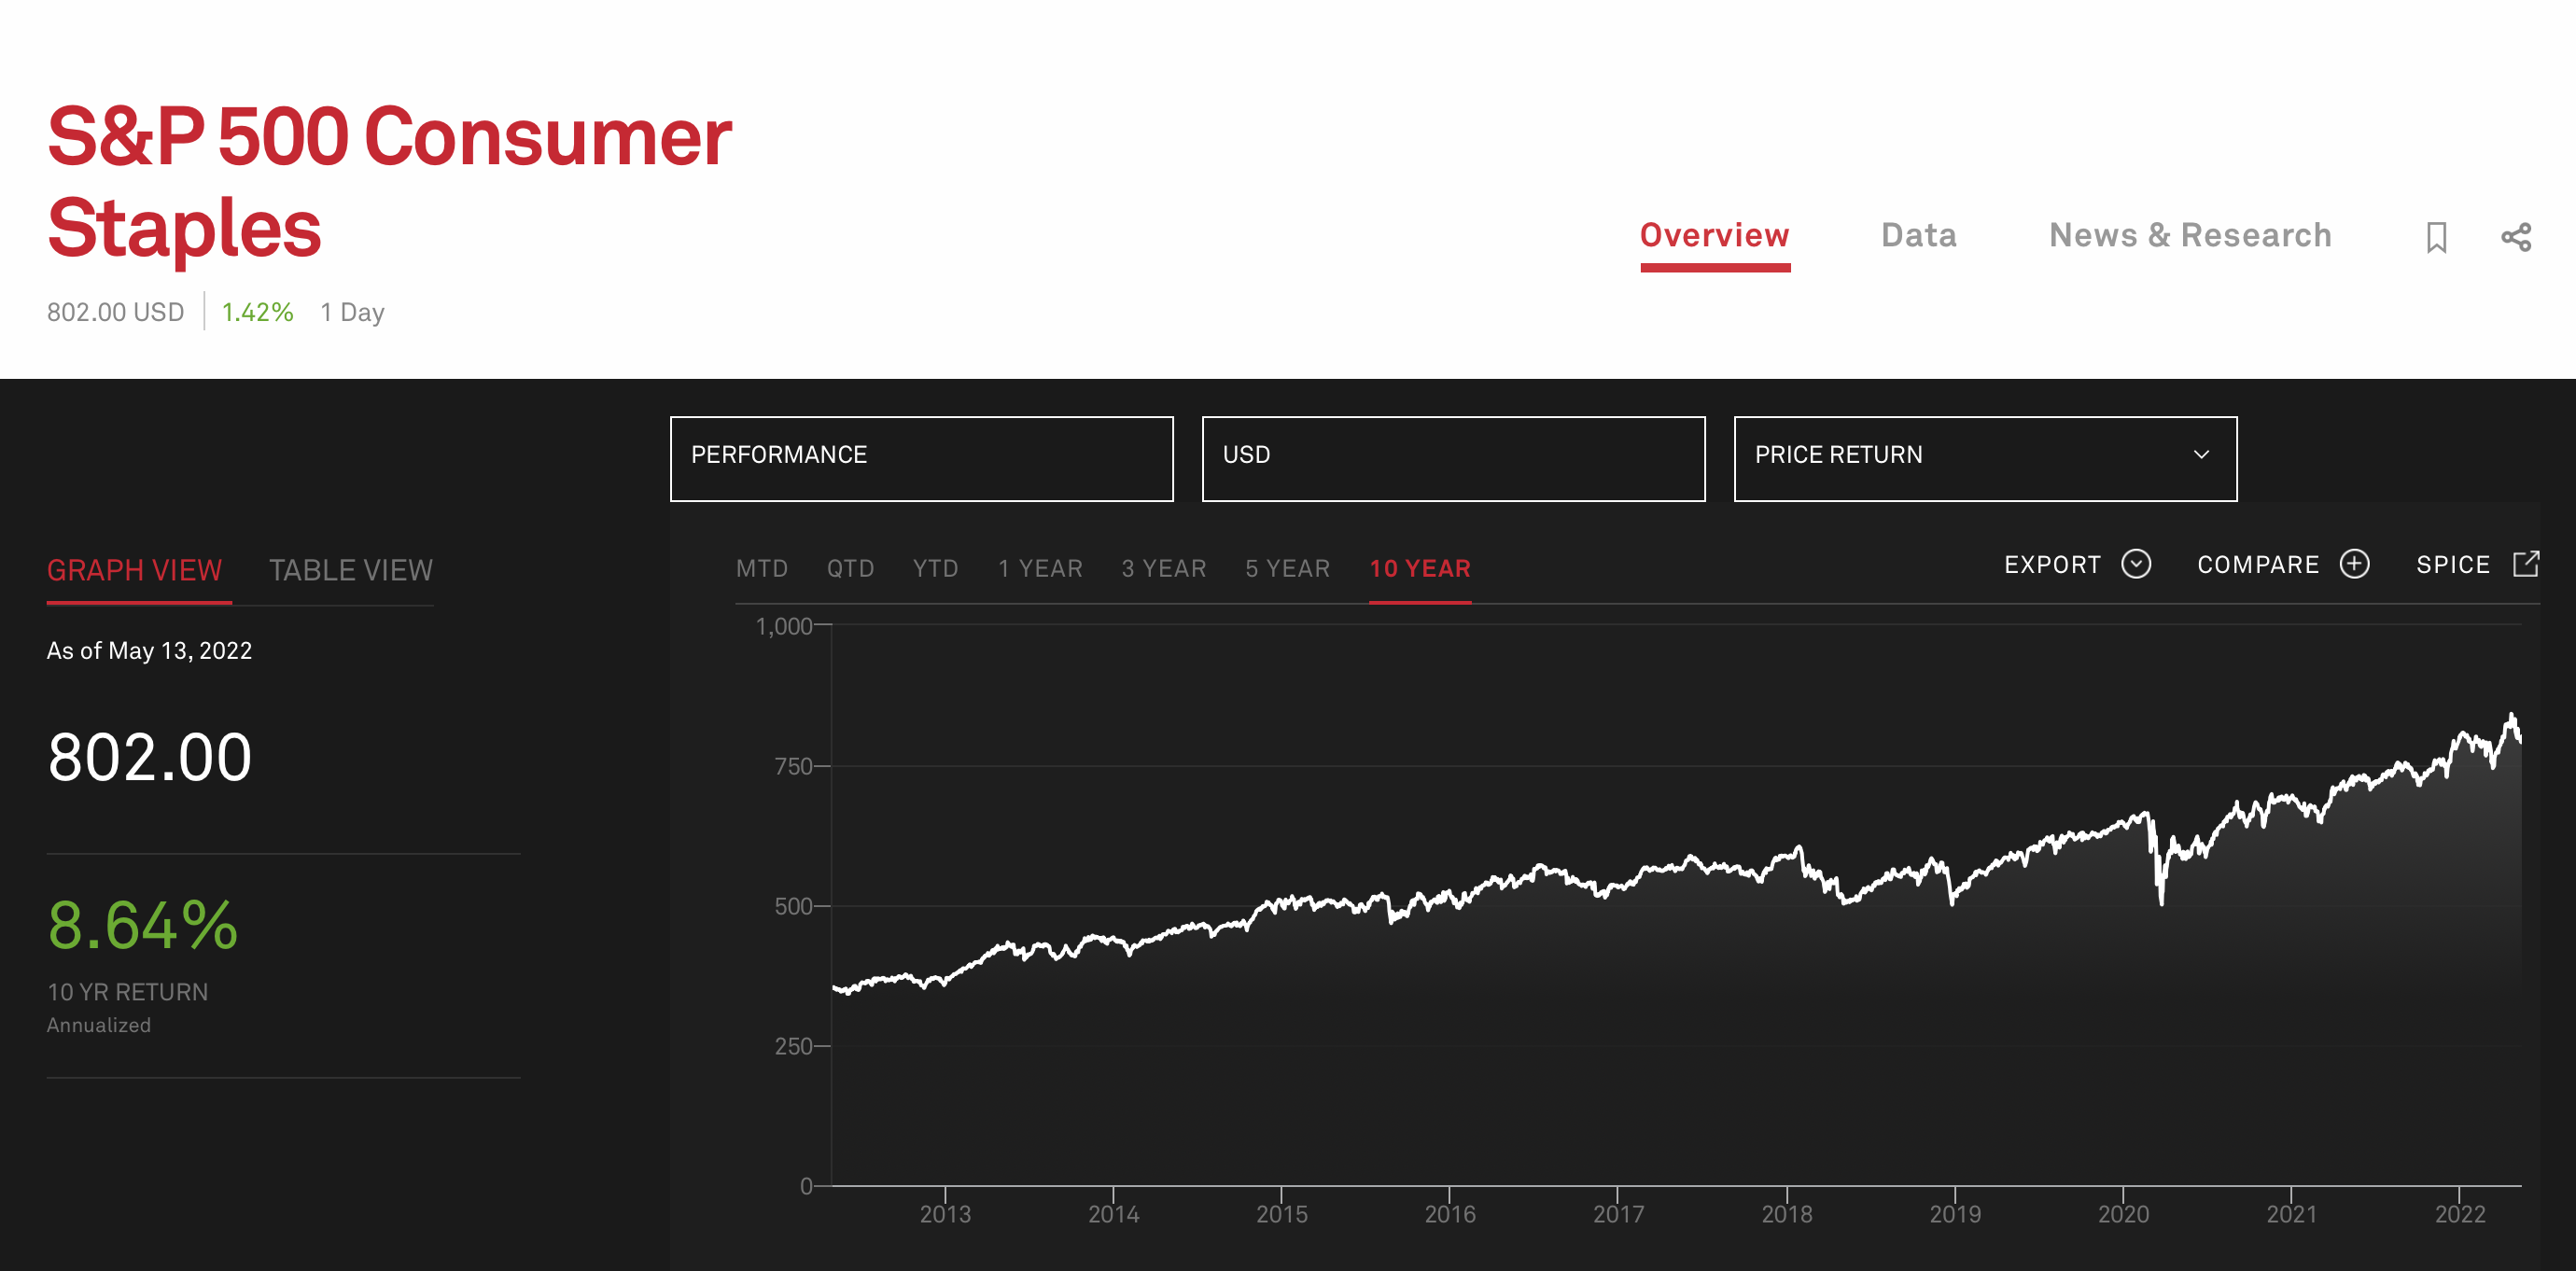Open the USD currency selector box

(x=1453, y=459)
